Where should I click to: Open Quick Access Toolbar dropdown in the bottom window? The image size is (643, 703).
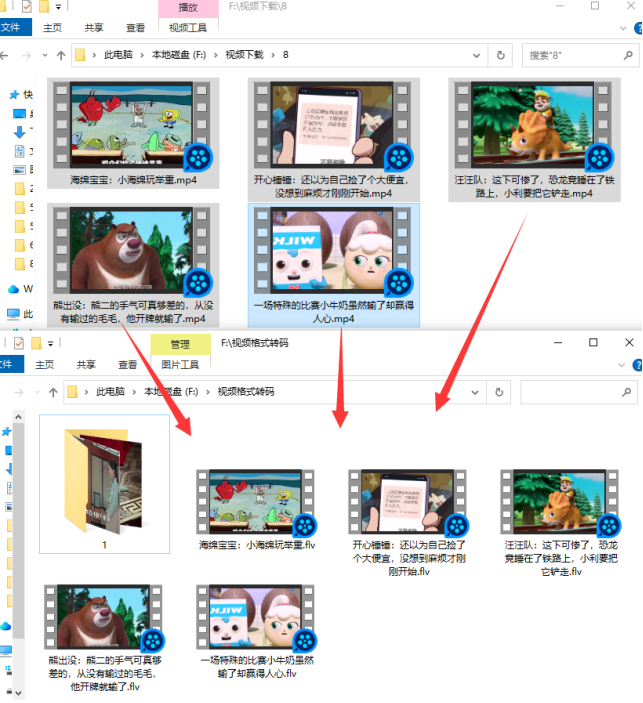(51, 344)
